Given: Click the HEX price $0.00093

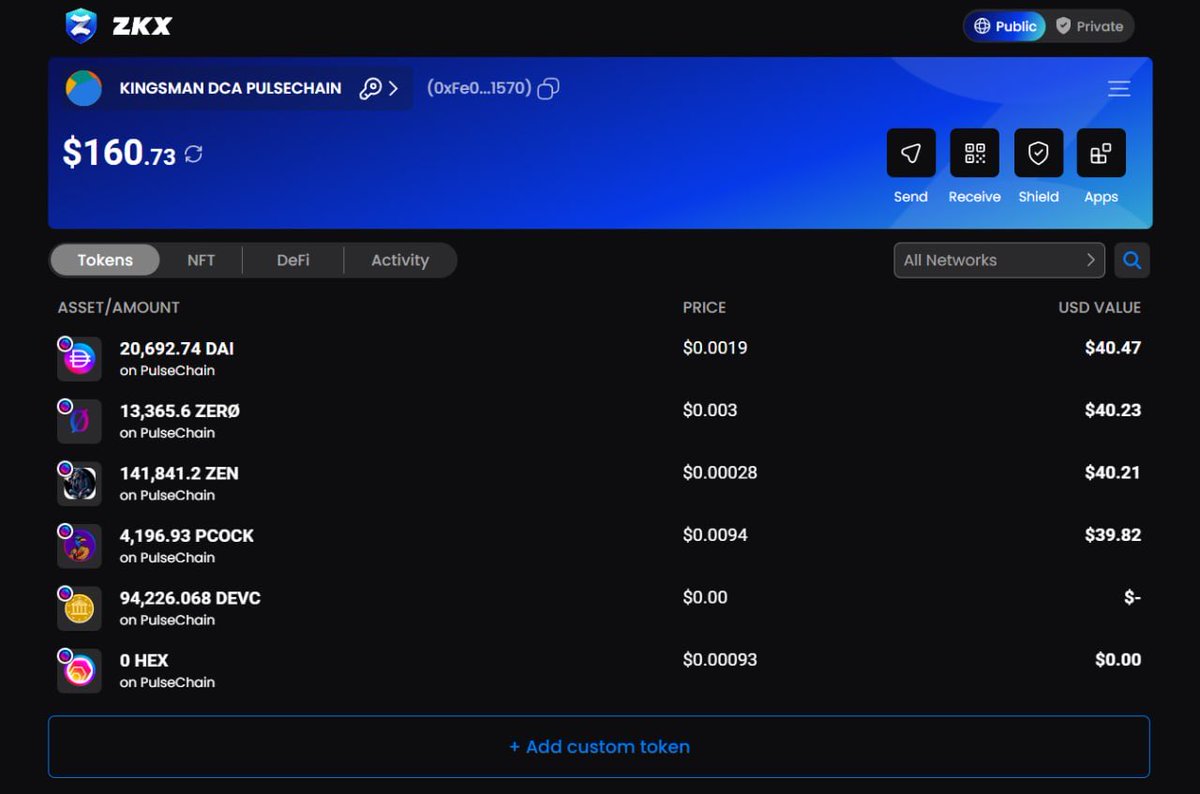Looking at the screenshot, I should 720,660.
